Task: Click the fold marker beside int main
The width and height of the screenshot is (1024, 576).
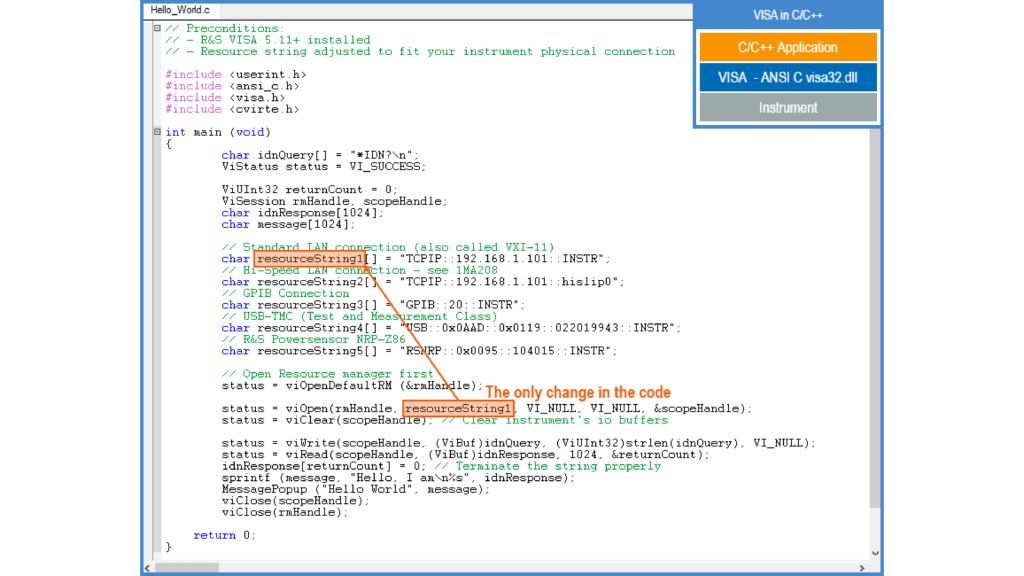Action: click(155, 131)
